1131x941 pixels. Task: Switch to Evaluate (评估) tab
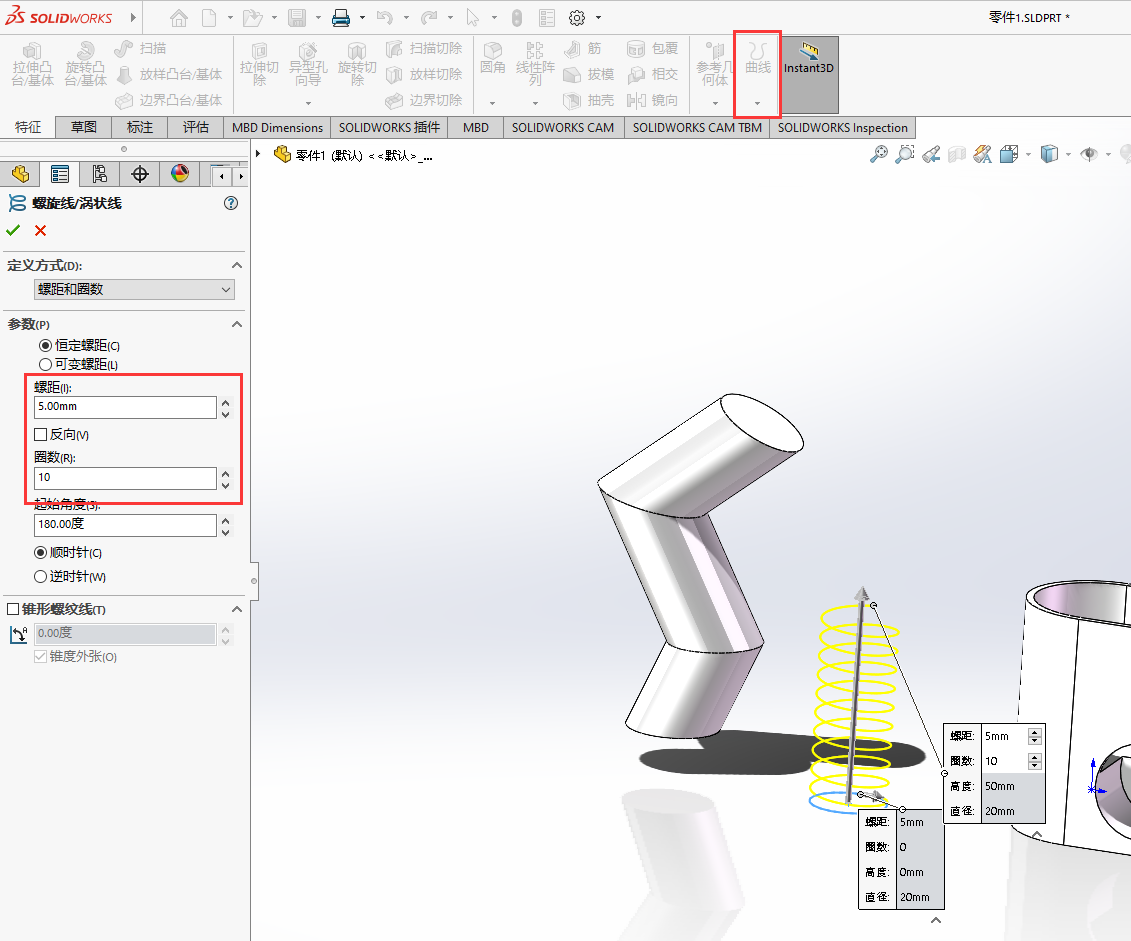[195, 127]
